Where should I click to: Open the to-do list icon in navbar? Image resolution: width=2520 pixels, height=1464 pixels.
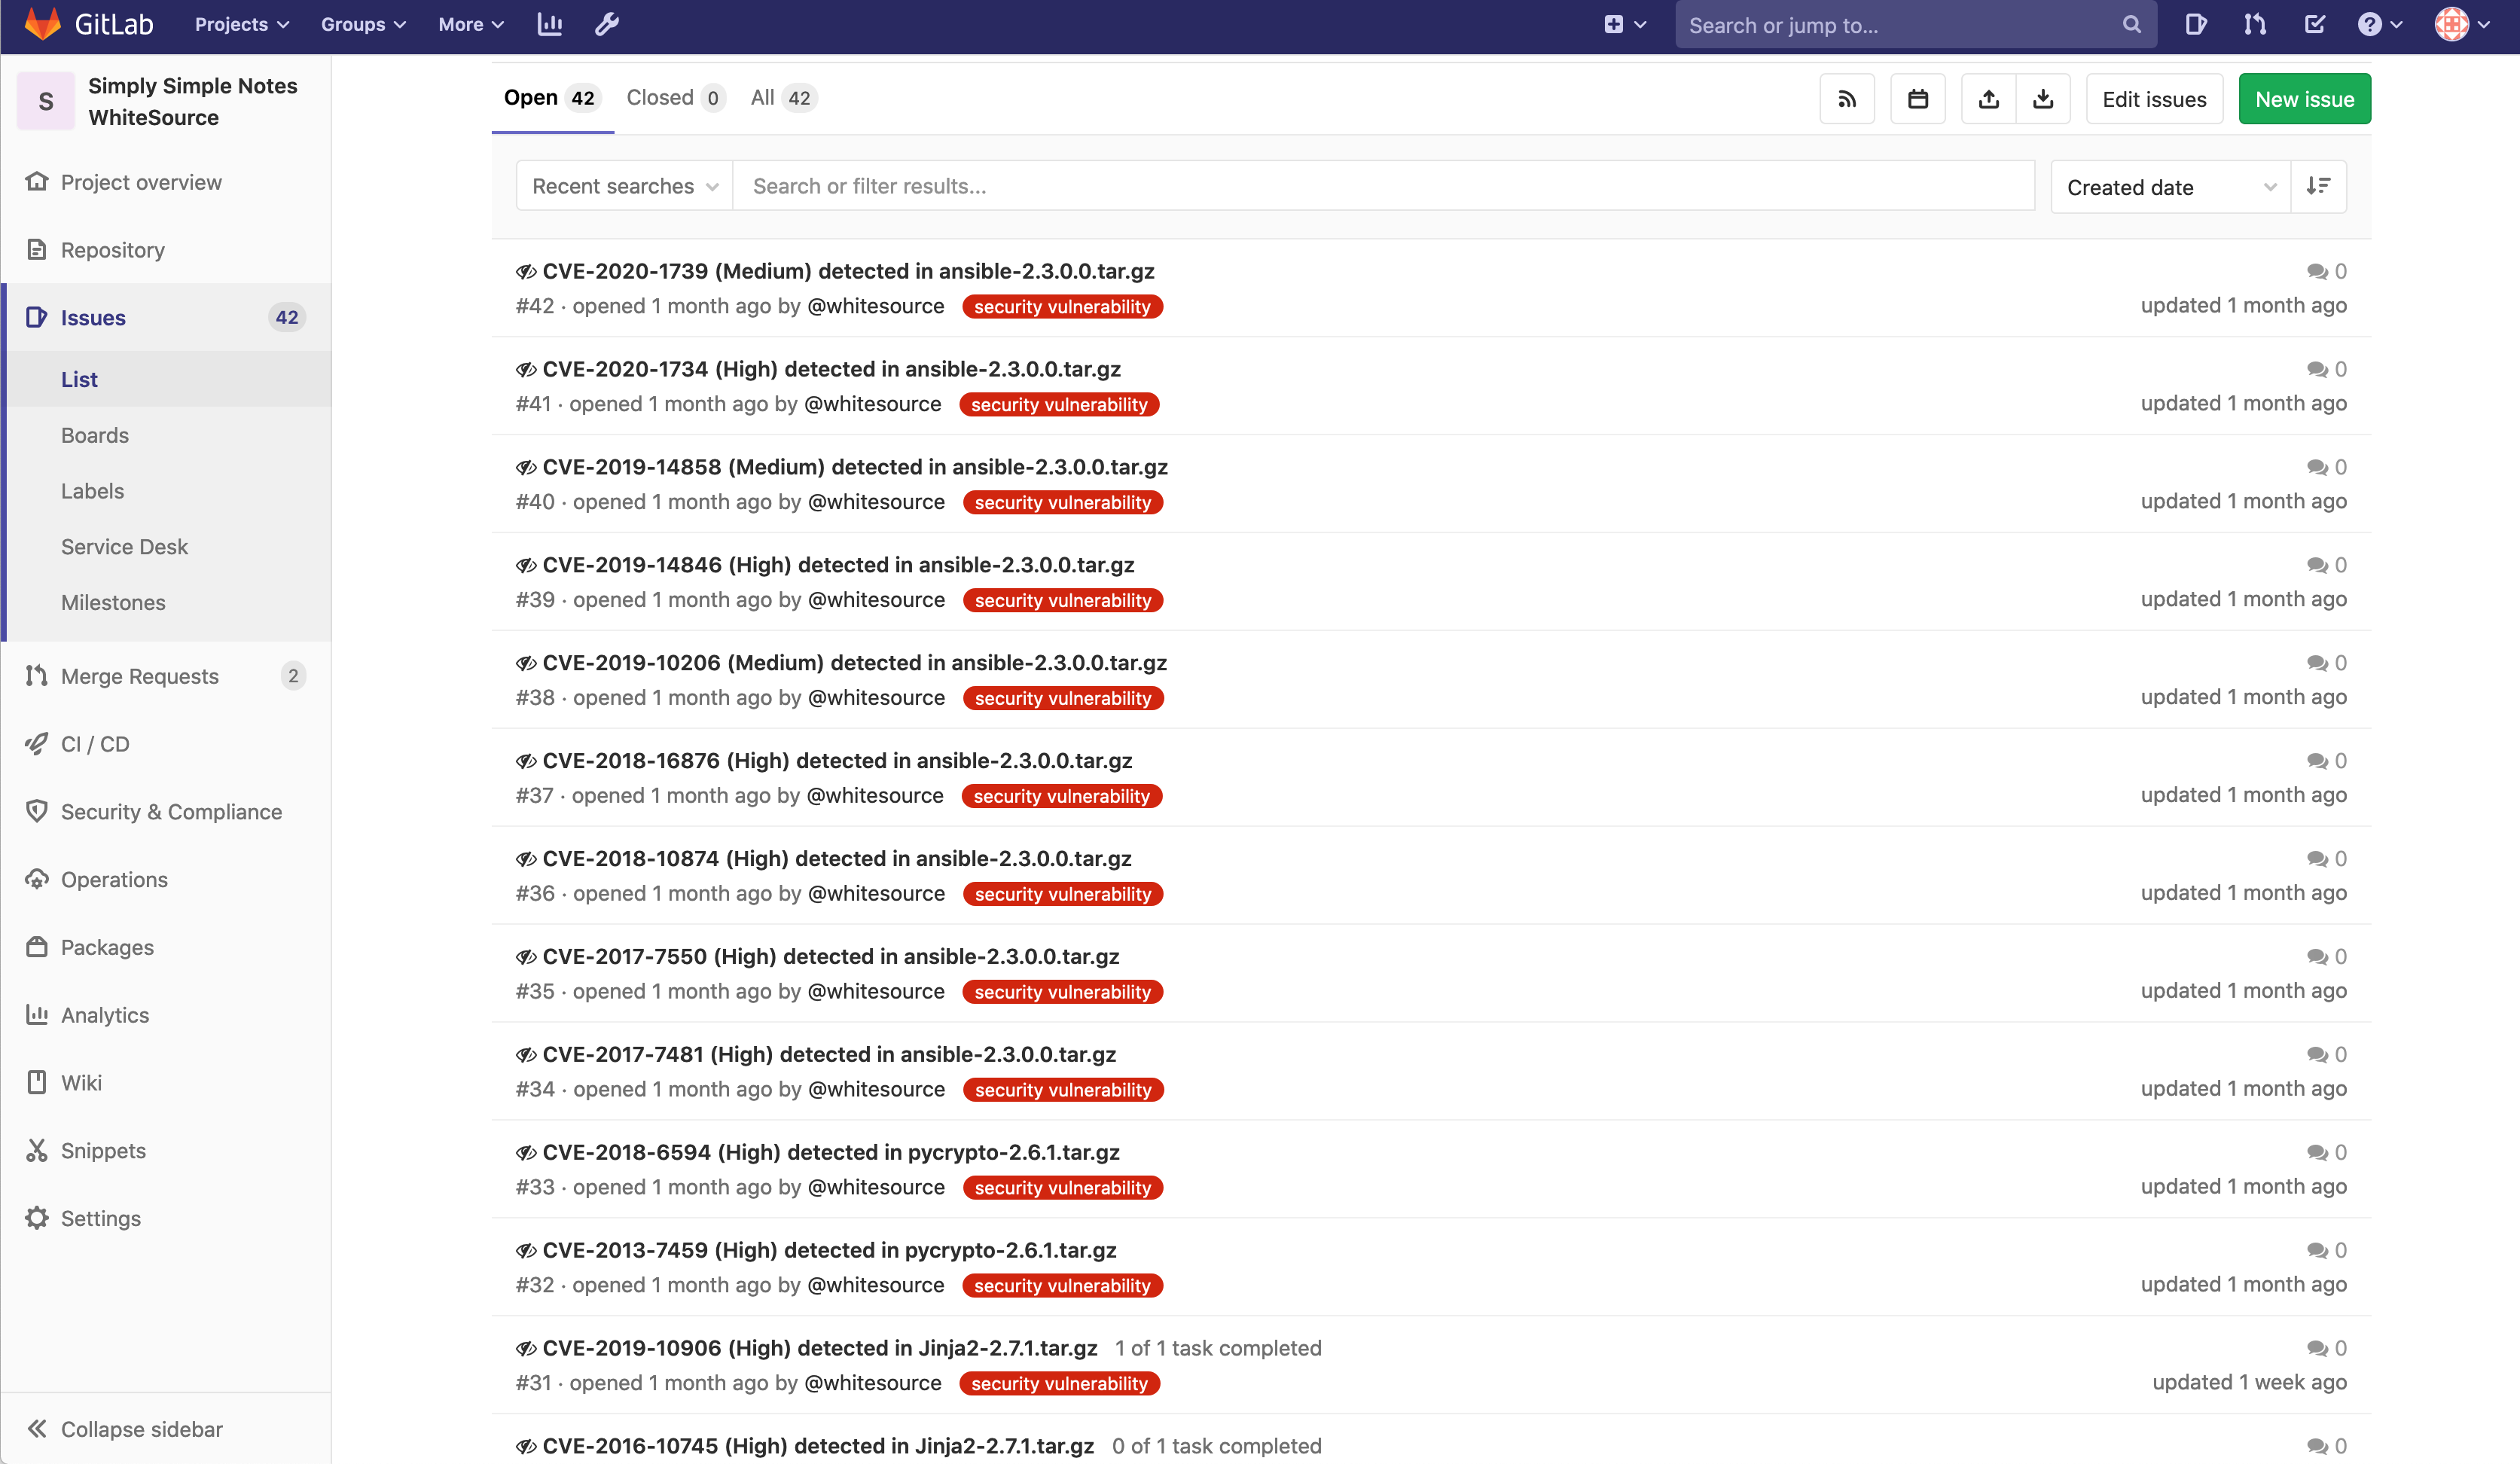[2314, 24]
